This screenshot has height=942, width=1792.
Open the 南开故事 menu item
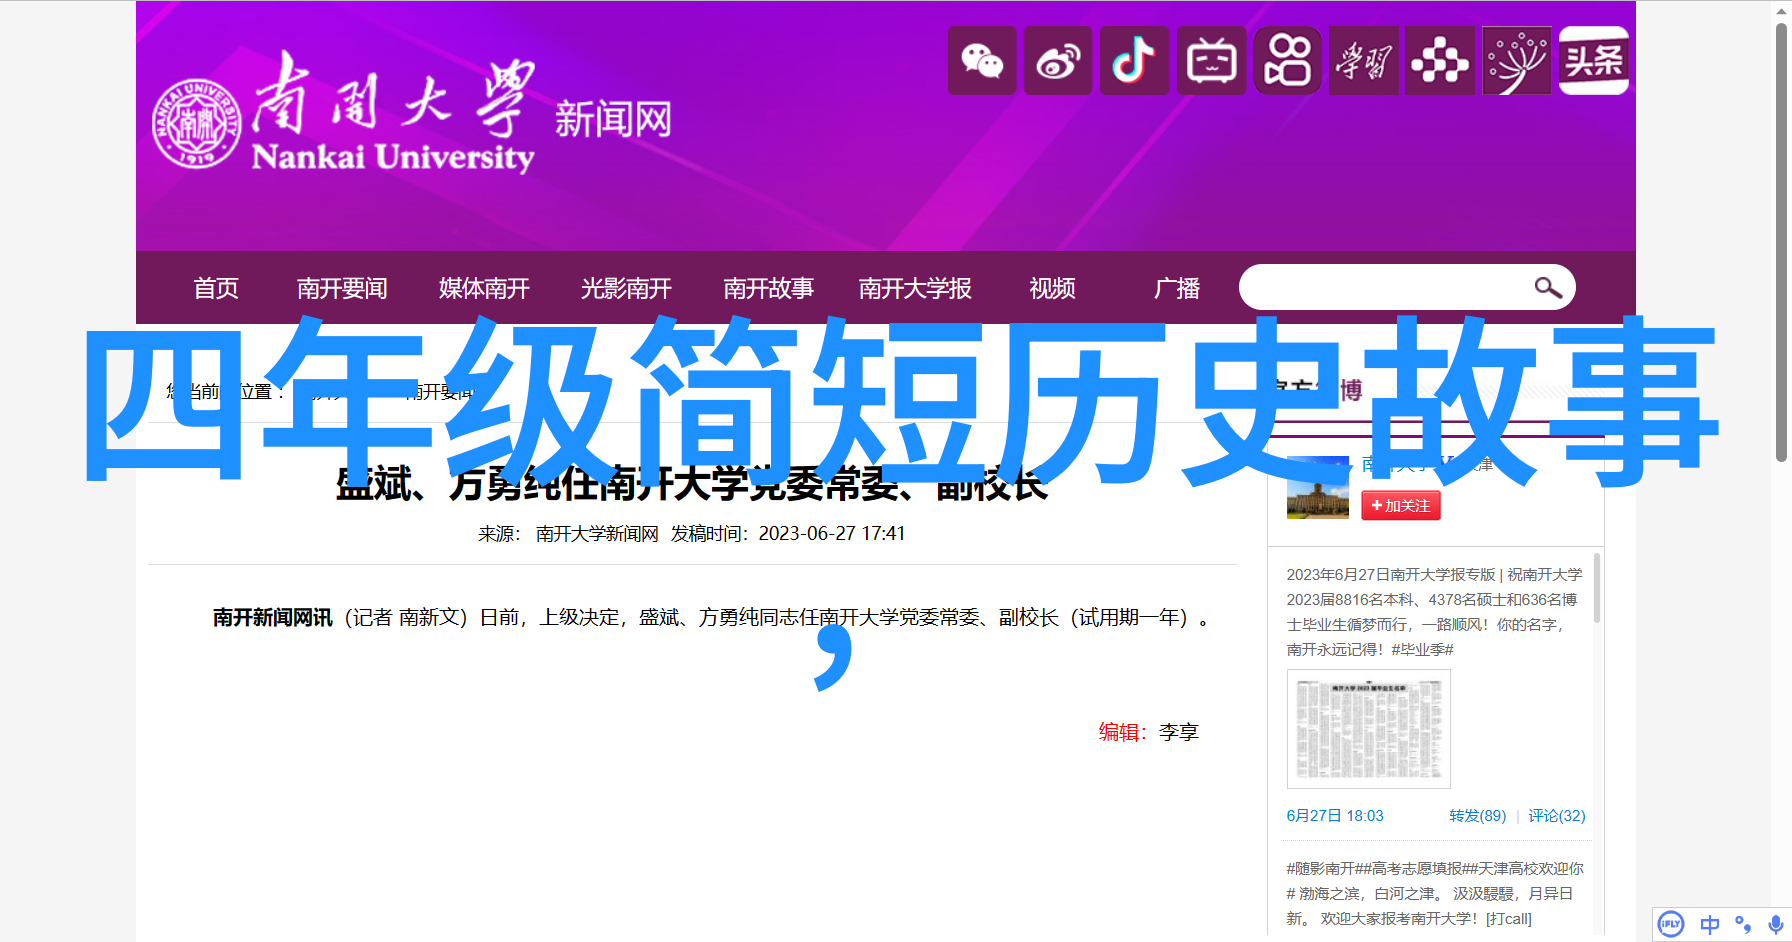(x=768, y=289)
